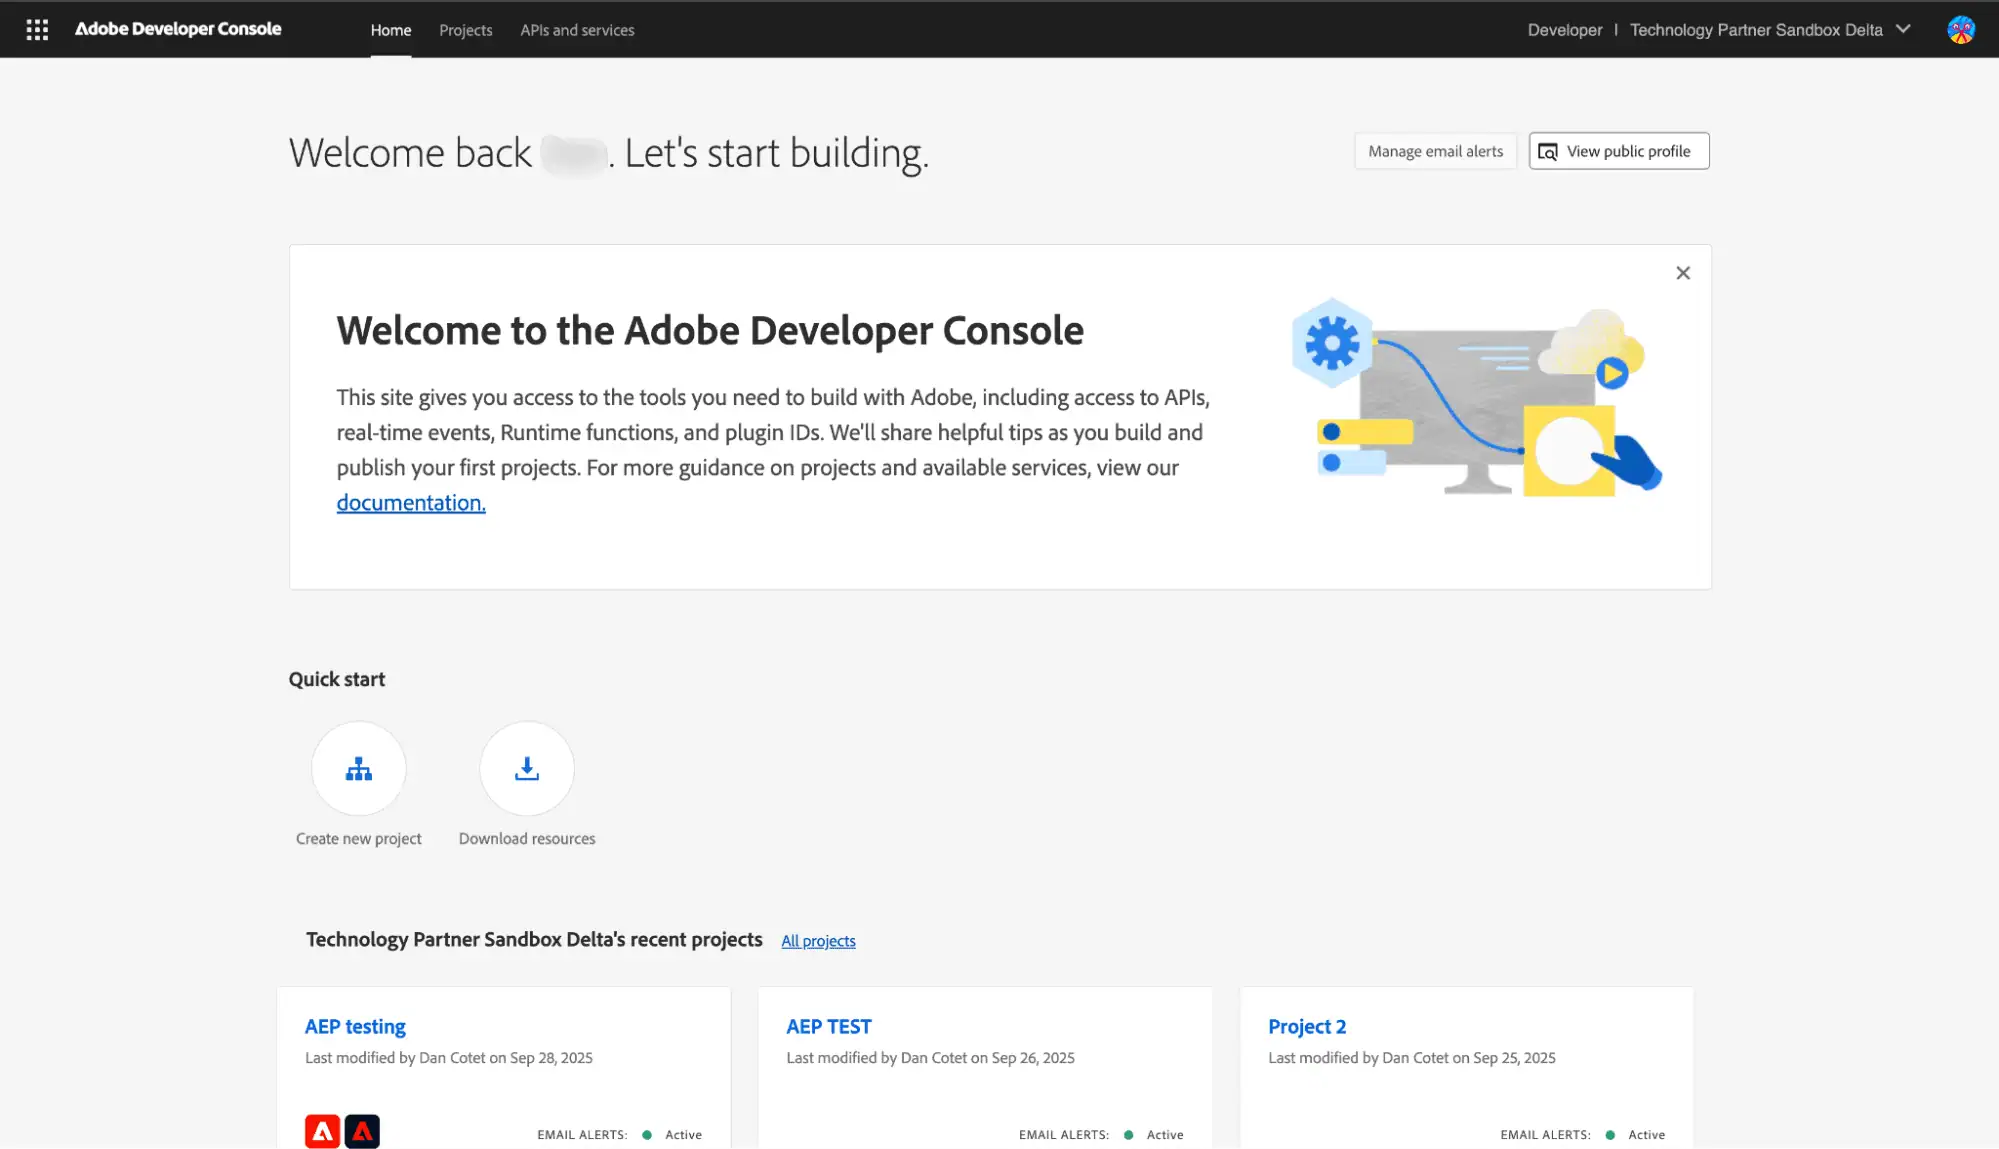This screenshot has width=1999, height=1149.
Task: Open the AEP TEST project
Action: click(828, 1026)
